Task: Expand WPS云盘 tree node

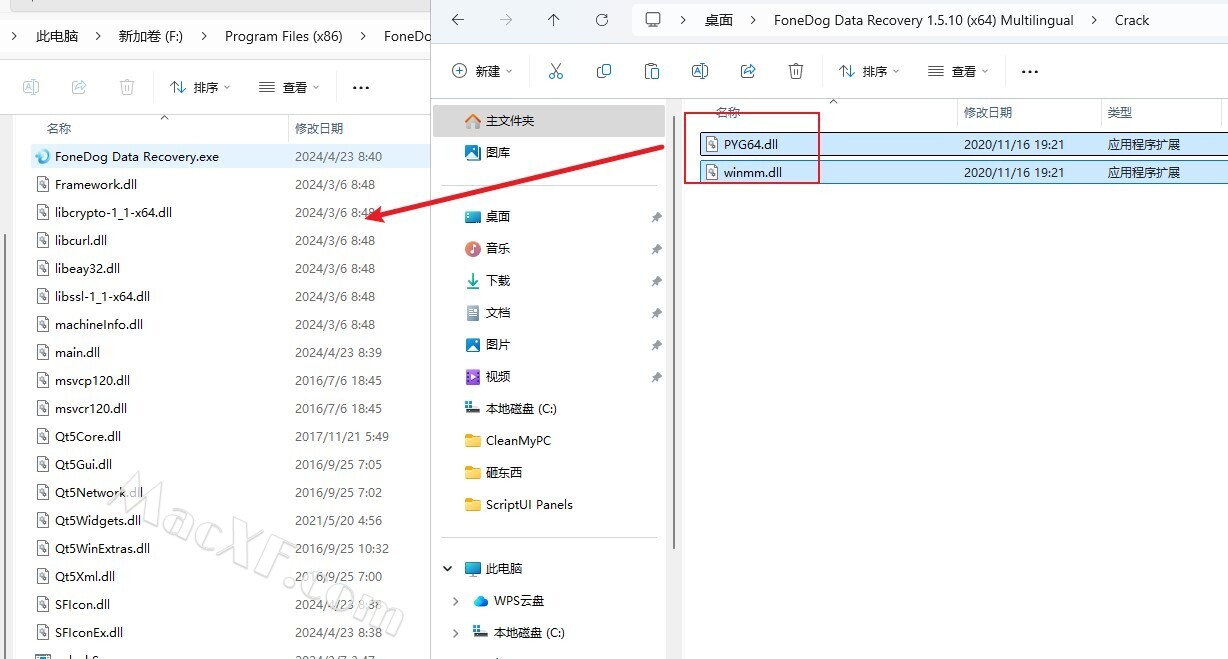Action: [455, 601]
